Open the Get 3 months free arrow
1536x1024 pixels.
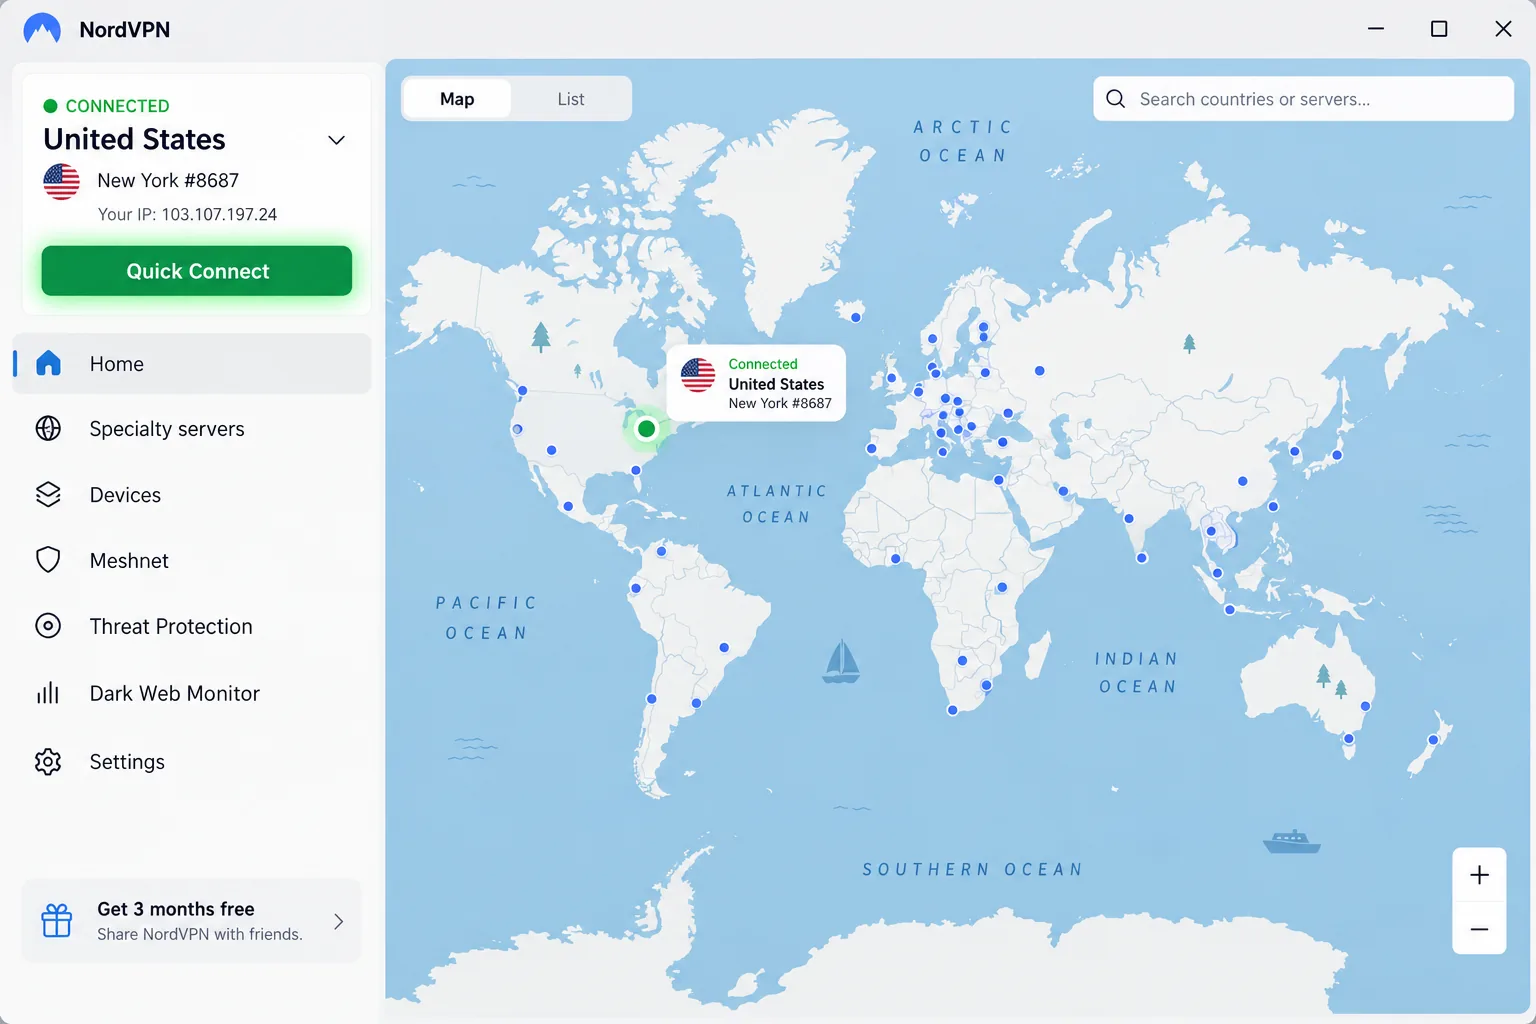click(x=339, y=921)
